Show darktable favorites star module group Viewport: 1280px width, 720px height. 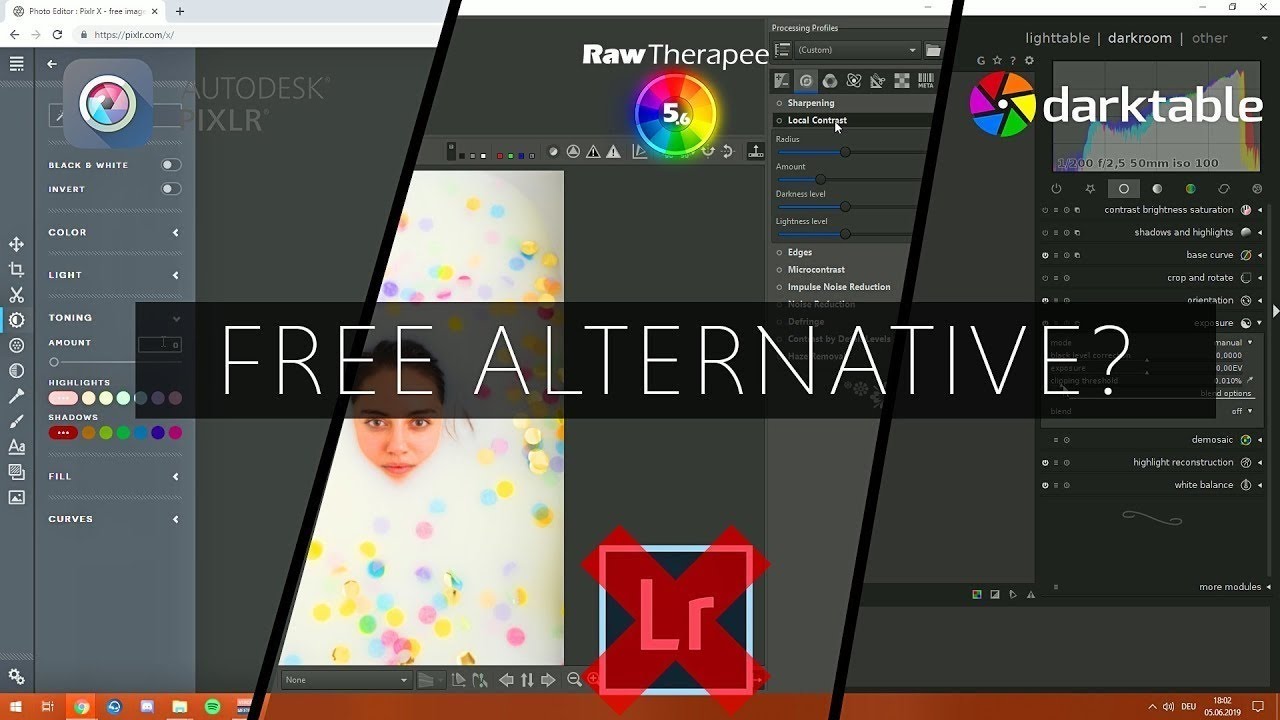click(x=1090, y=188)
